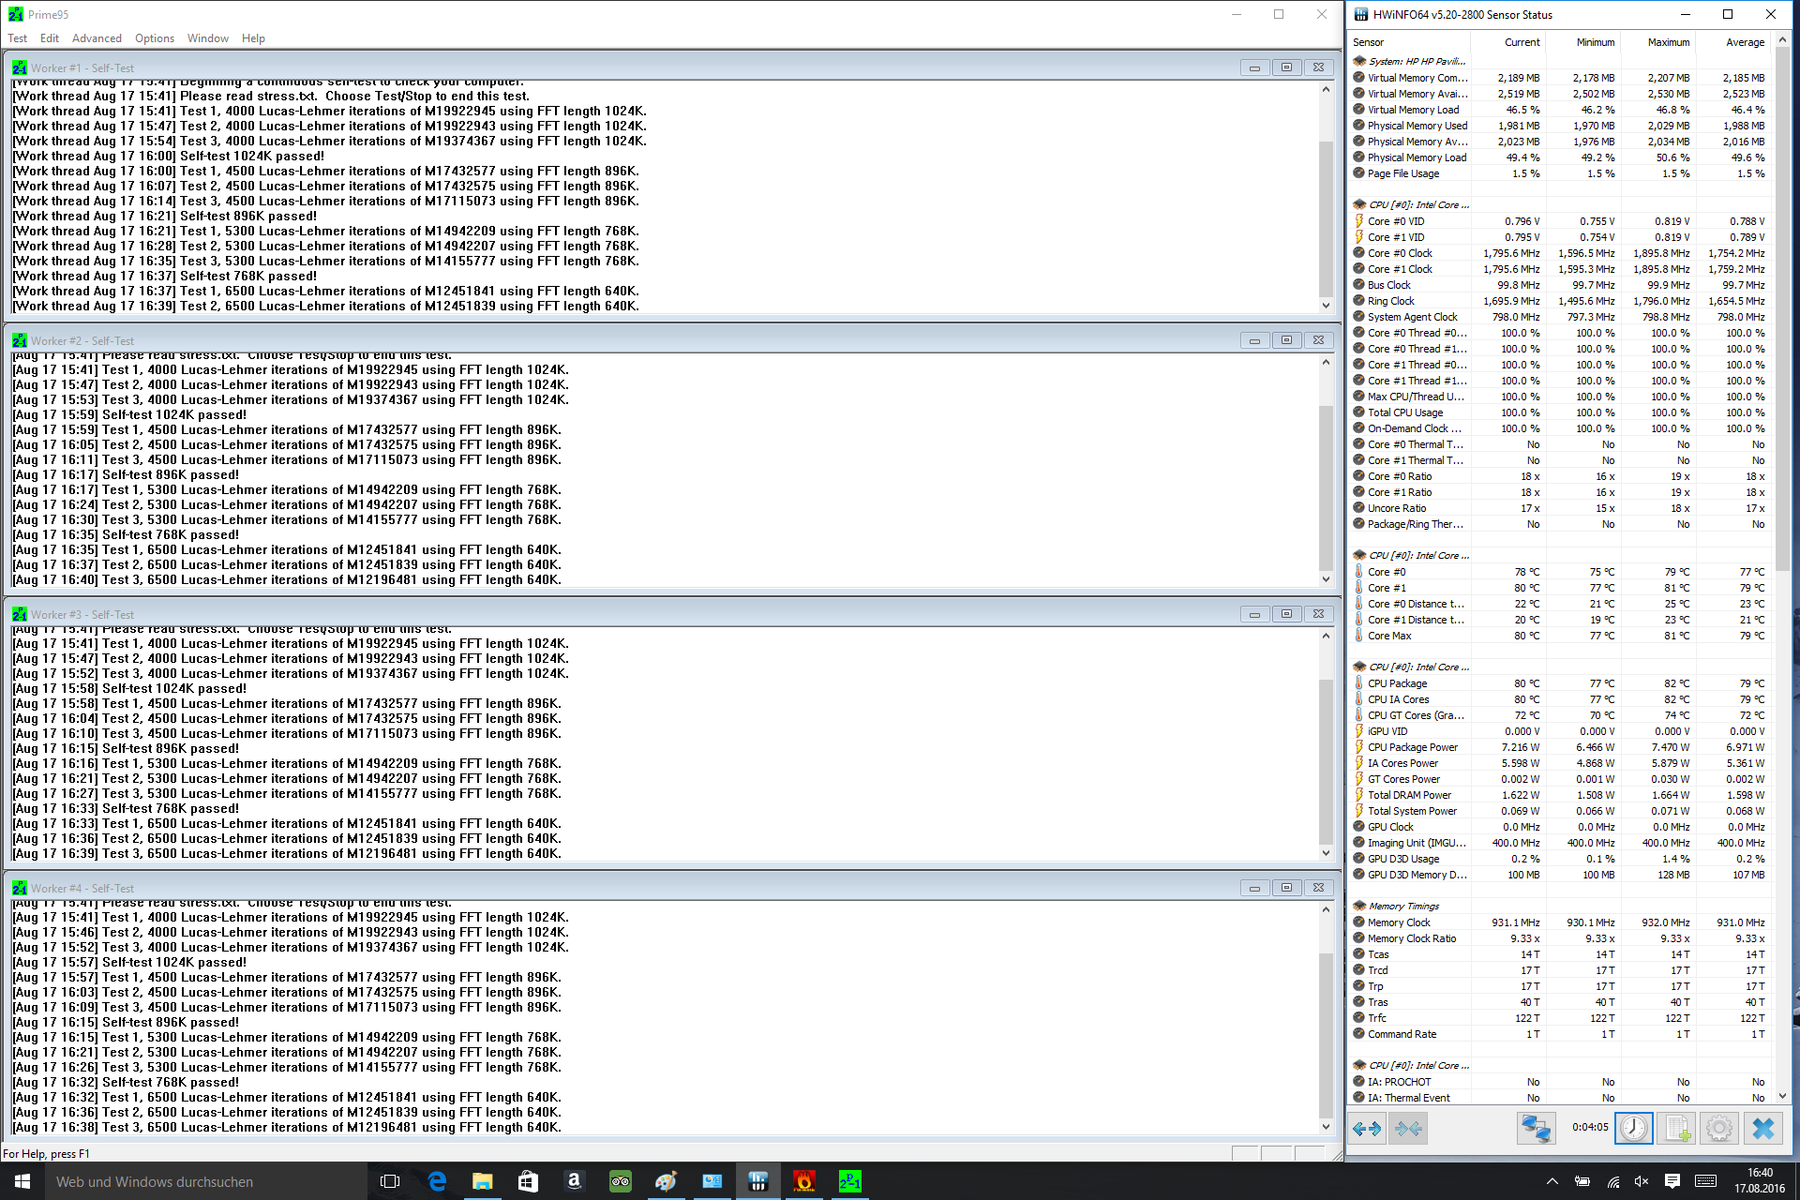Open the TripAdvisor taskbar icon
This screenshot has height=1200, width=1800.
620,1181
